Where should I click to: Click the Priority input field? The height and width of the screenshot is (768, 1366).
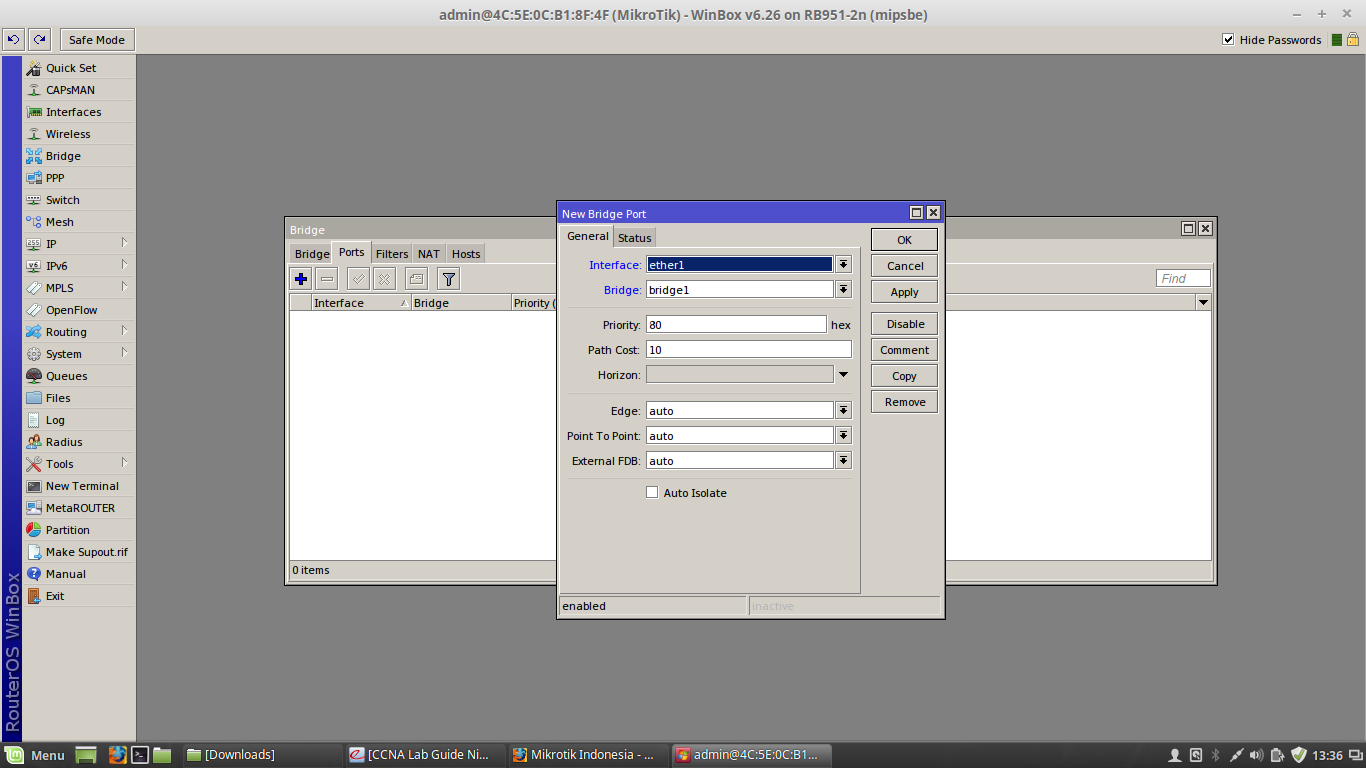pos(735,323)
